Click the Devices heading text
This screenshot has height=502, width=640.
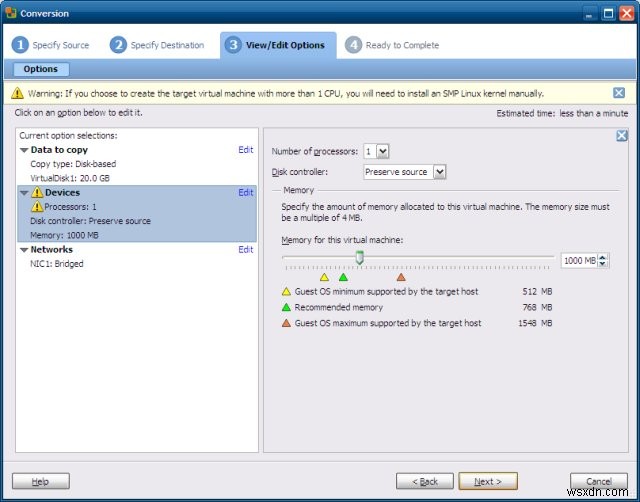click(62, 192)
